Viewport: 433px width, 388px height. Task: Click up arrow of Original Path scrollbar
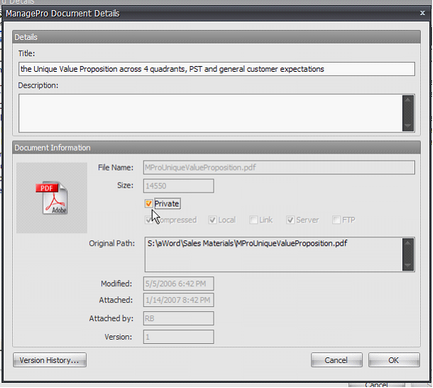pos(408,243)
